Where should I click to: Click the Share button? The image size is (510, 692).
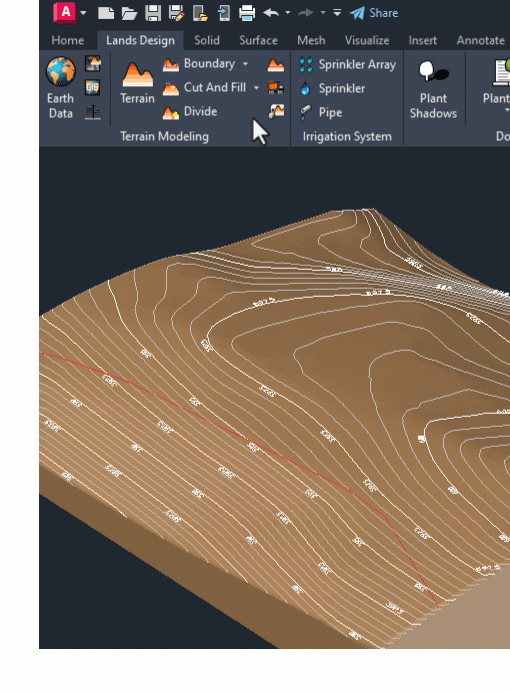click(374, 13)
